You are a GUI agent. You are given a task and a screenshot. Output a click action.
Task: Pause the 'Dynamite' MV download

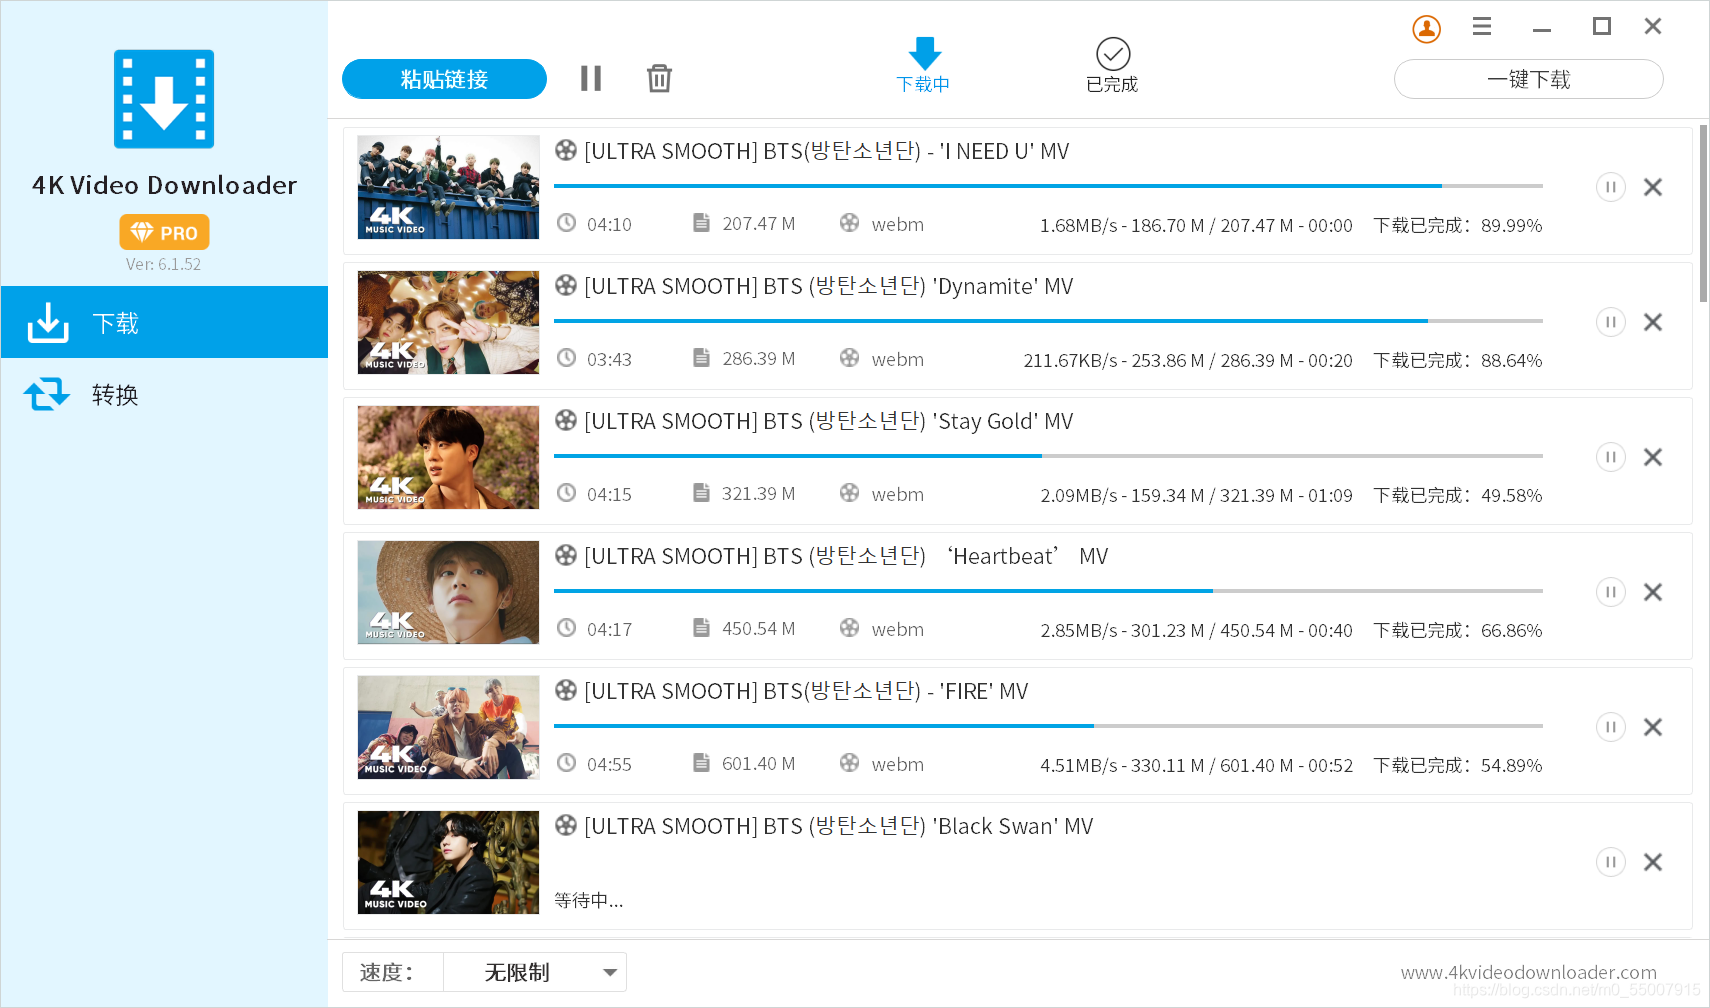click(x=1610, y=322)
